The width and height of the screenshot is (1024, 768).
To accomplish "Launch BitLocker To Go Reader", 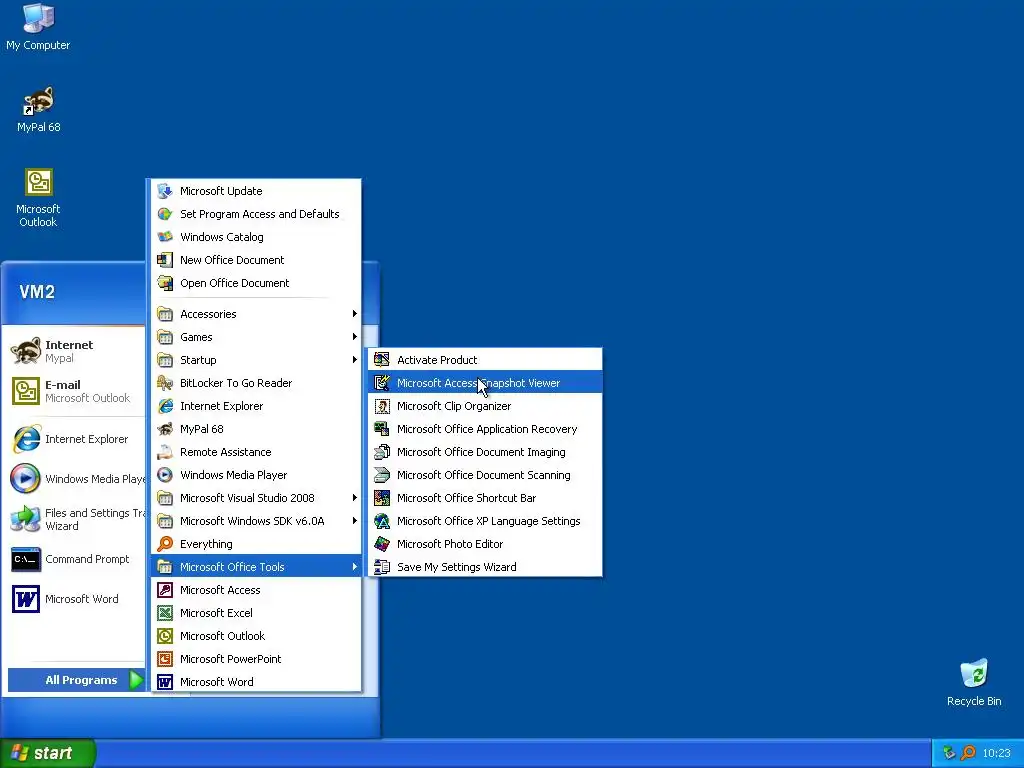I will click(x=256, y=383).
